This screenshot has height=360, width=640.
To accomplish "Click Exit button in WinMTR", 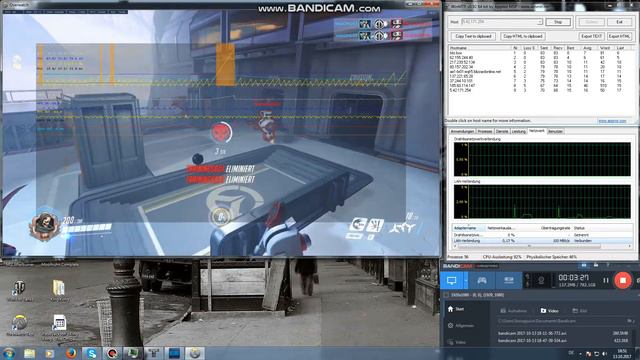I will tap(620, 22).
